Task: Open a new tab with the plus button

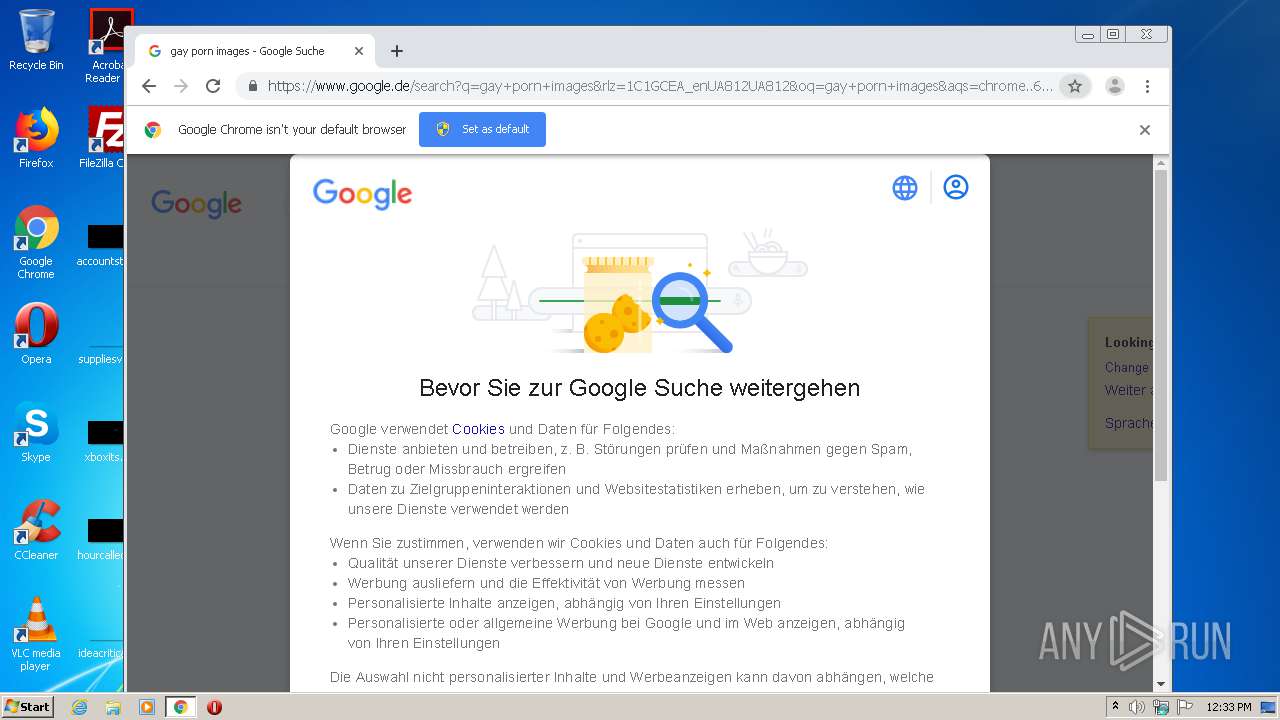Action: 397,51
